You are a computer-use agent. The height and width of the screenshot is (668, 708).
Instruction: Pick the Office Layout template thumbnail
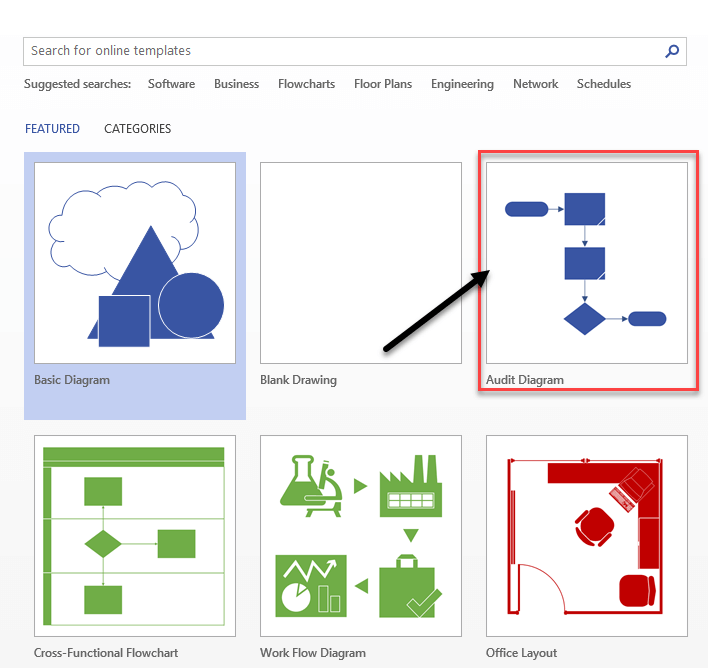(587, 535)
